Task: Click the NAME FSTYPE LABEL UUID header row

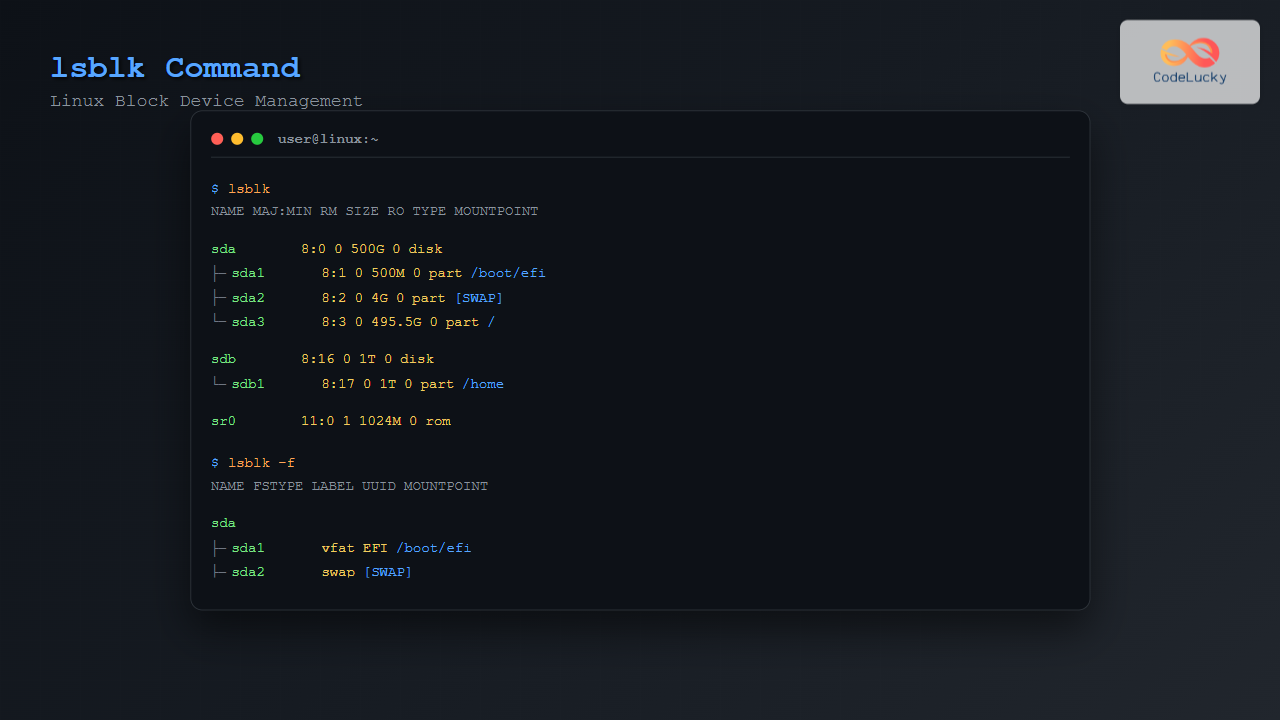Action: (349, 487)
